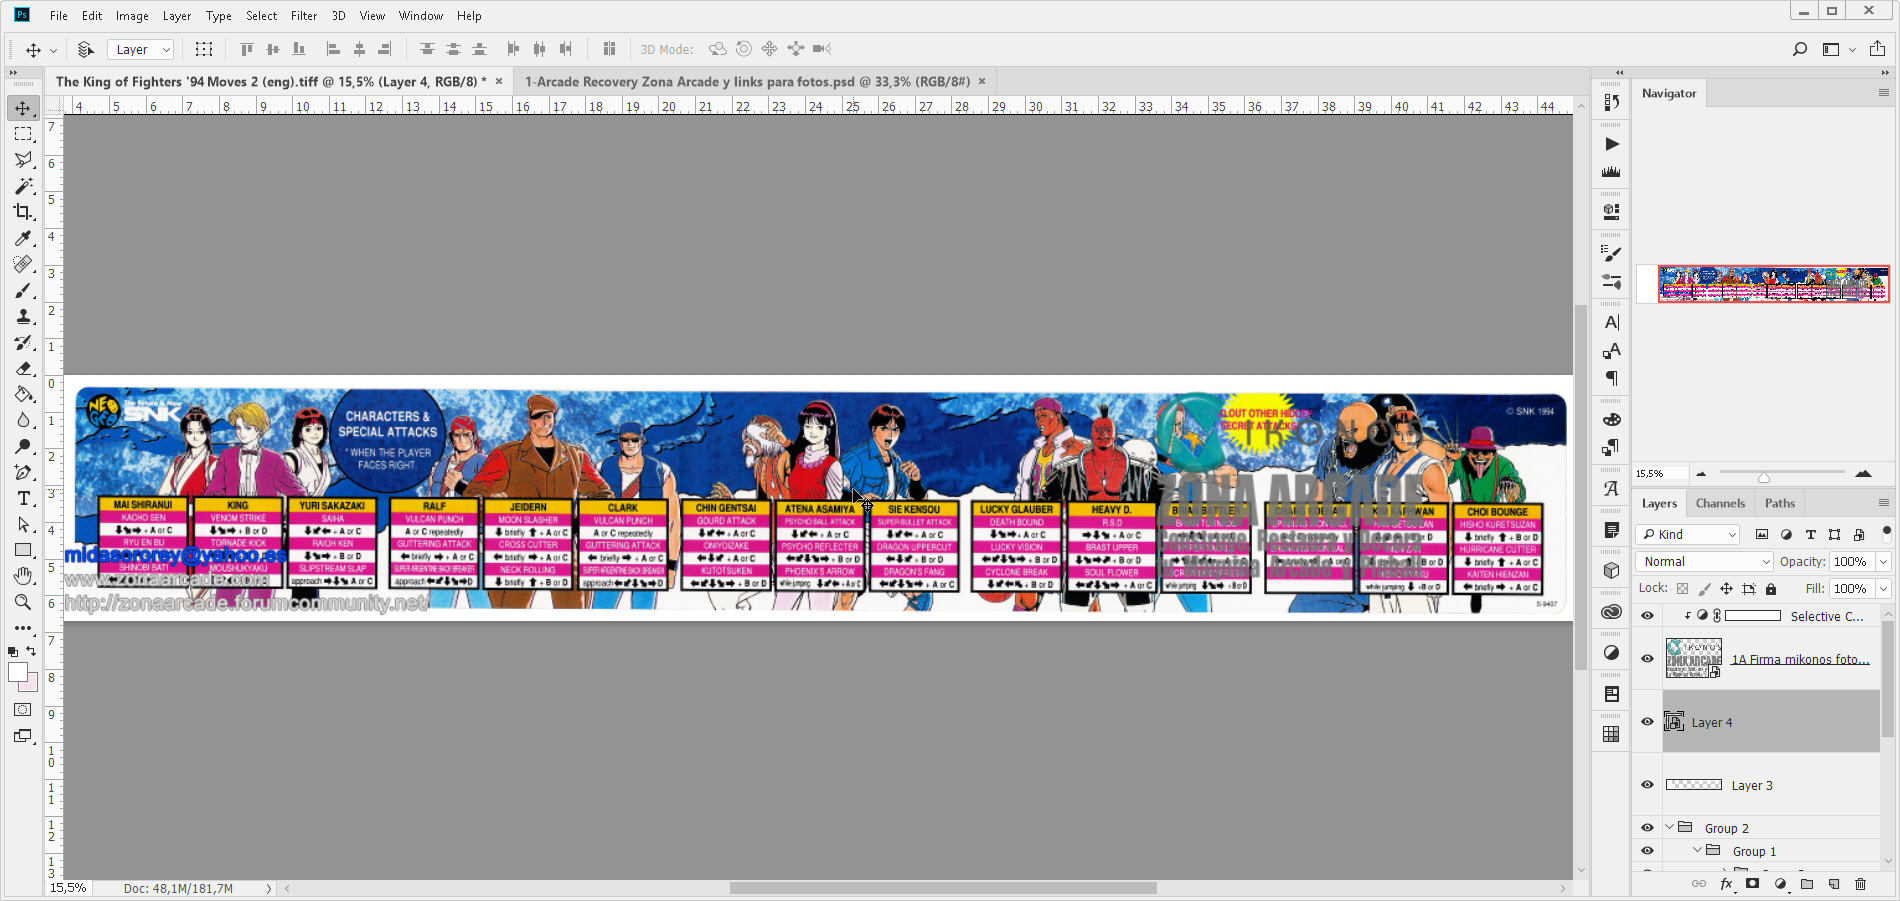The width and height of the screenshot is (1900, 901).
Task: Select the Zoom tool in toolbar
Action: pos(23,602)
